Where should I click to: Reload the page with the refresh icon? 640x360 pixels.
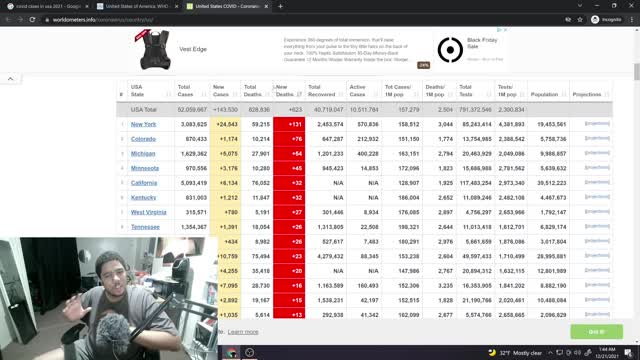tap(32, 20)
